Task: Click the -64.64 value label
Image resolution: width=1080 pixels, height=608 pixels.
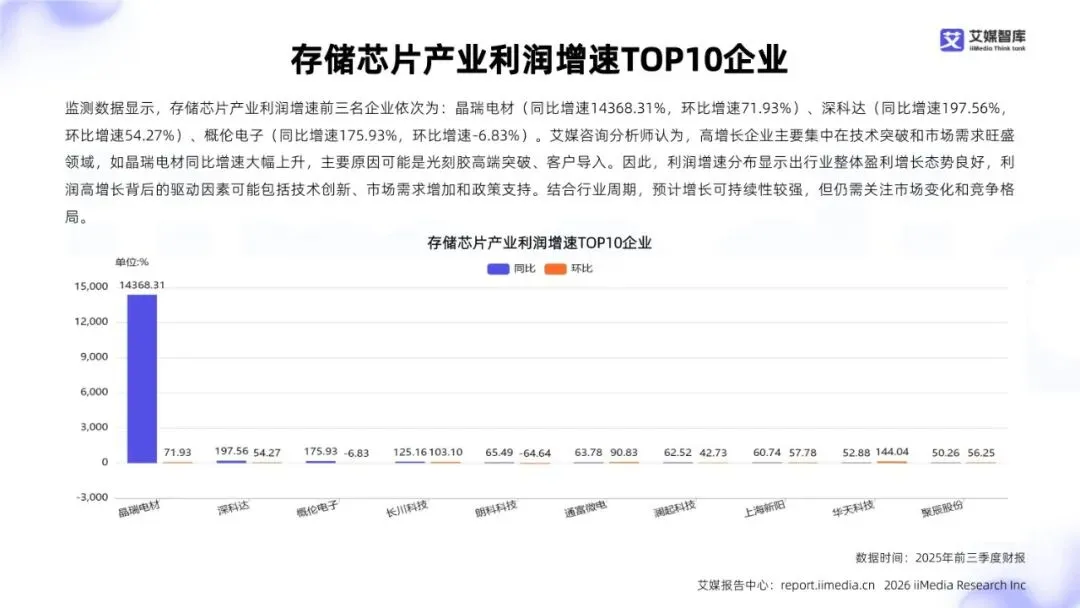Action: click(x=535, y=453)
